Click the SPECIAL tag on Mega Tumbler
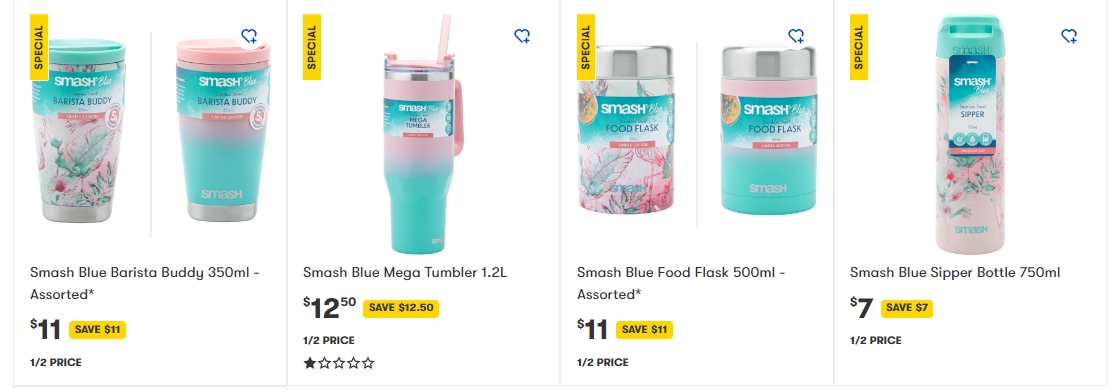1119x390 pixels. click(x=312, y=47)
